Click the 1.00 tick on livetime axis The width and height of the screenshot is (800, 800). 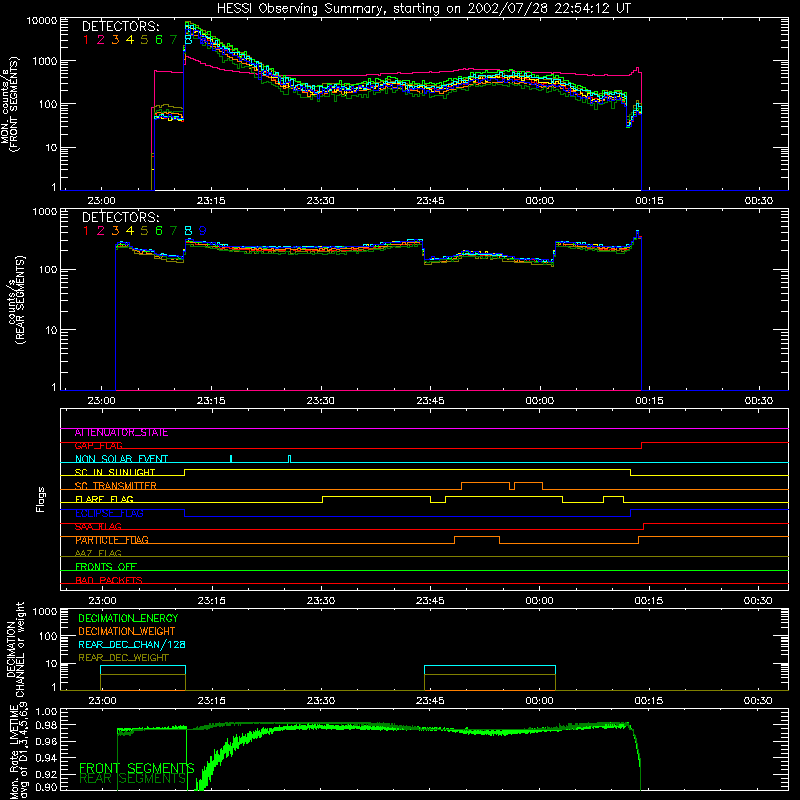47,712
